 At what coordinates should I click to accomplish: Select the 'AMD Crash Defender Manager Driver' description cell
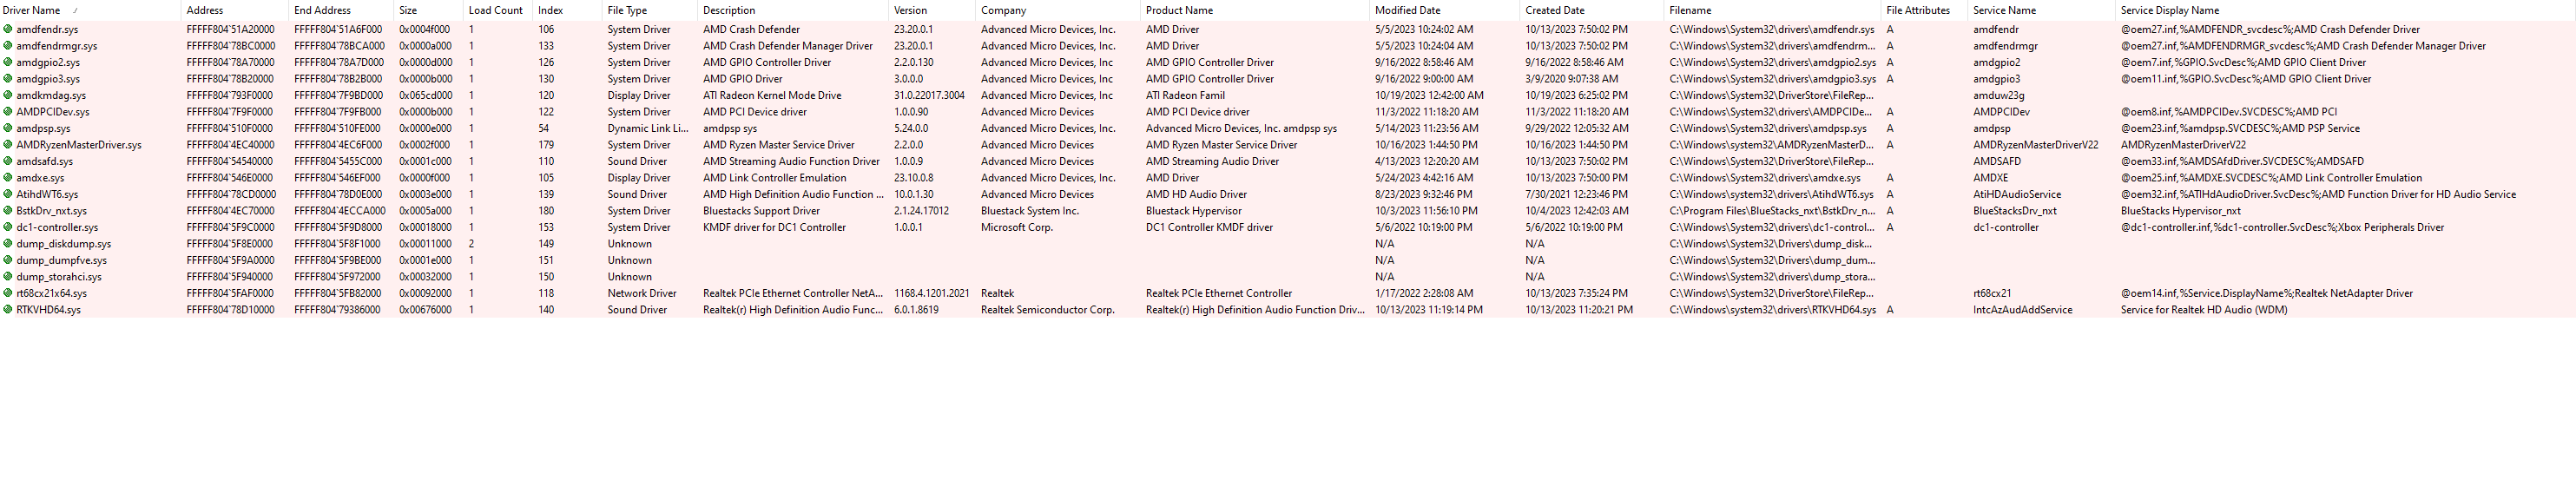click(x=788, y=46)
